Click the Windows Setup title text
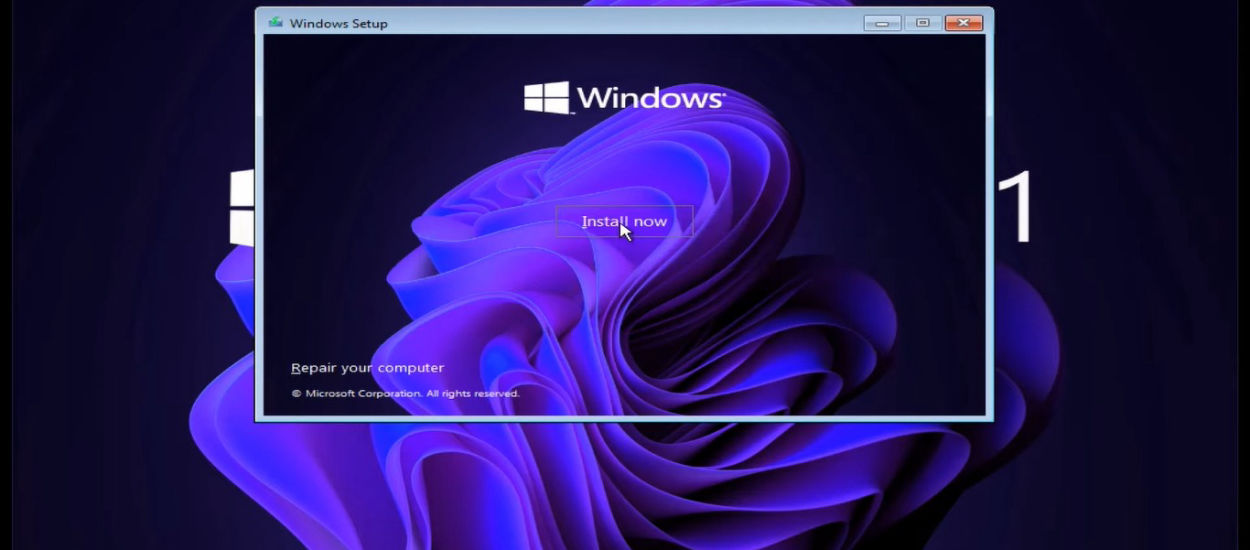This screenshot has width=1250, height=550. [338, 23]
